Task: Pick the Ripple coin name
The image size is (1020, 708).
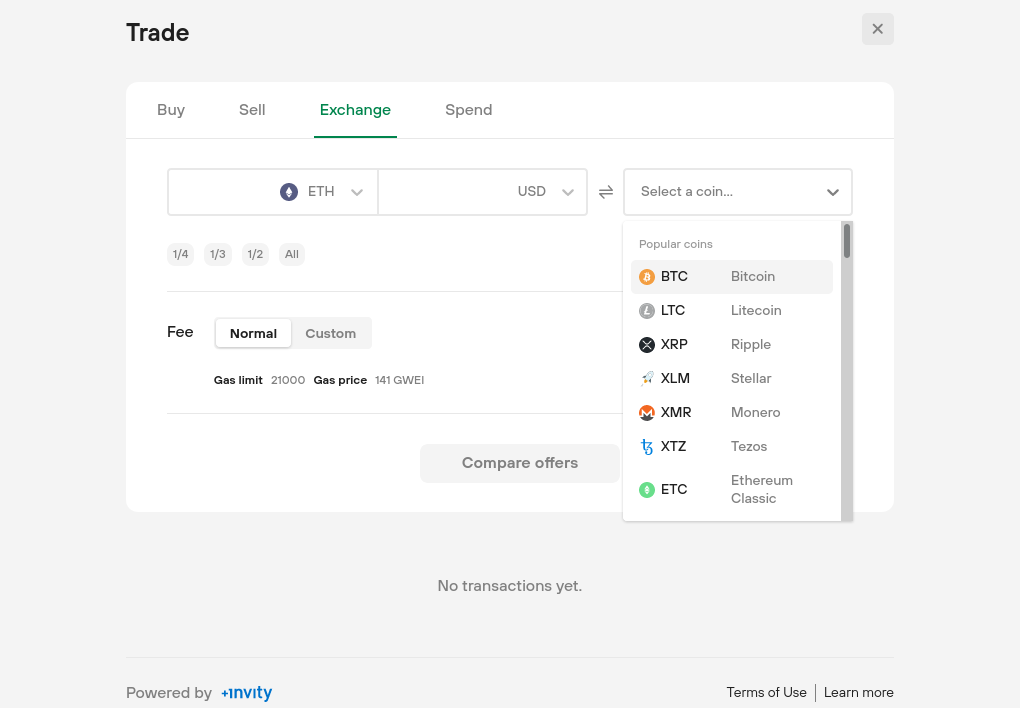Action: 751,345
